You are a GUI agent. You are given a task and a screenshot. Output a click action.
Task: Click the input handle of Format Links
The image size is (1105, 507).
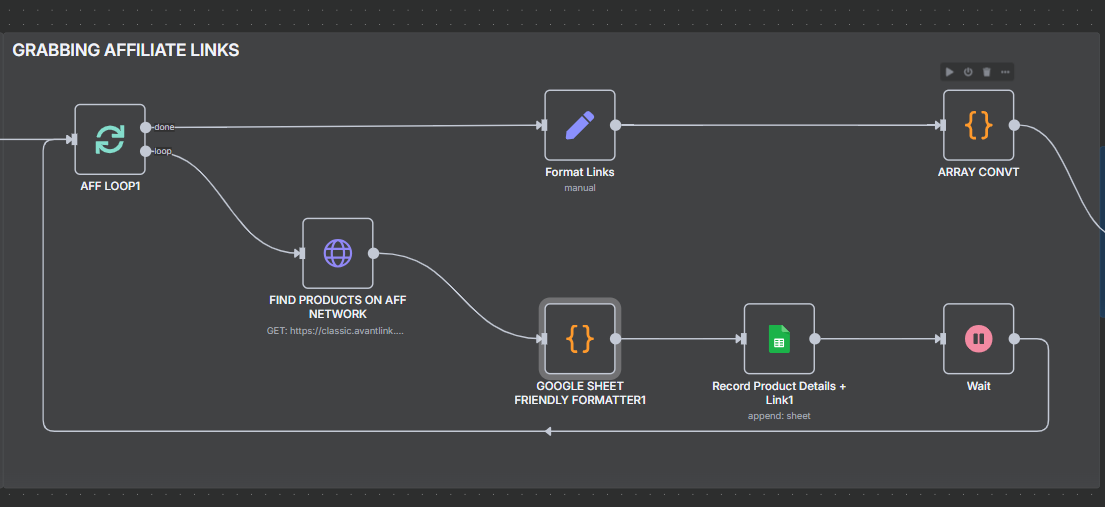click(543, 125)
